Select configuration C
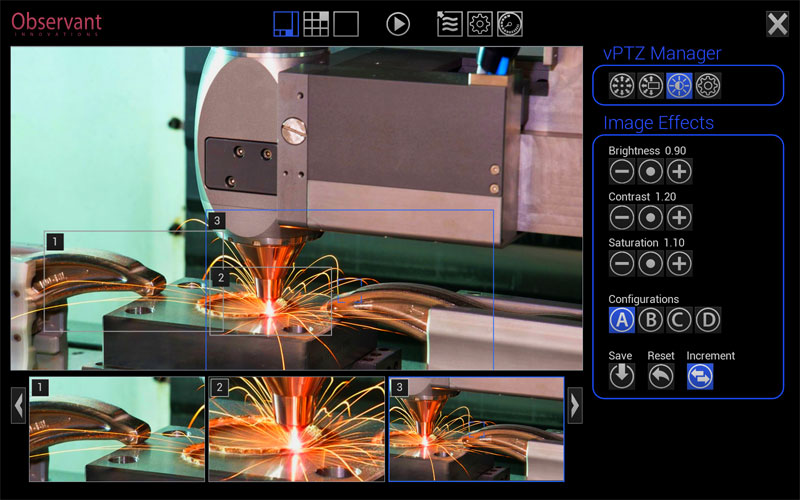This screenshot has width=800, height=500. coord(680,320)
